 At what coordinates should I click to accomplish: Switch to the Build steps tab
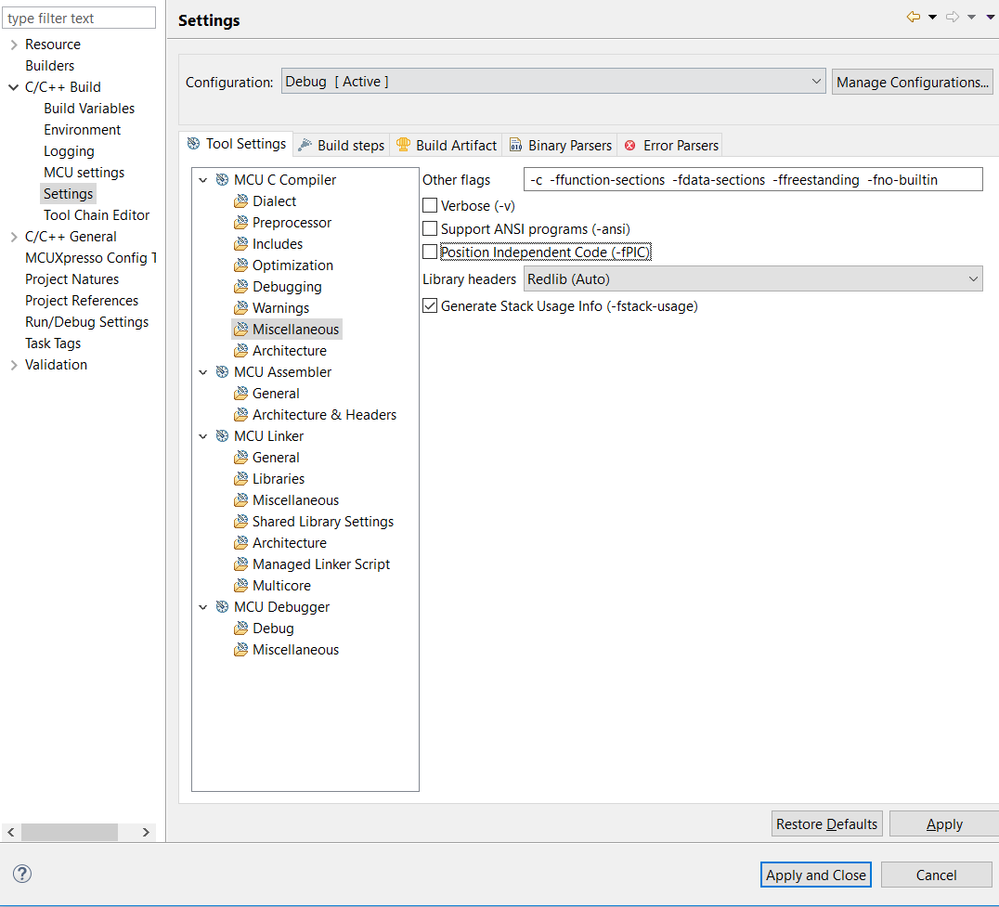[341, 145]
